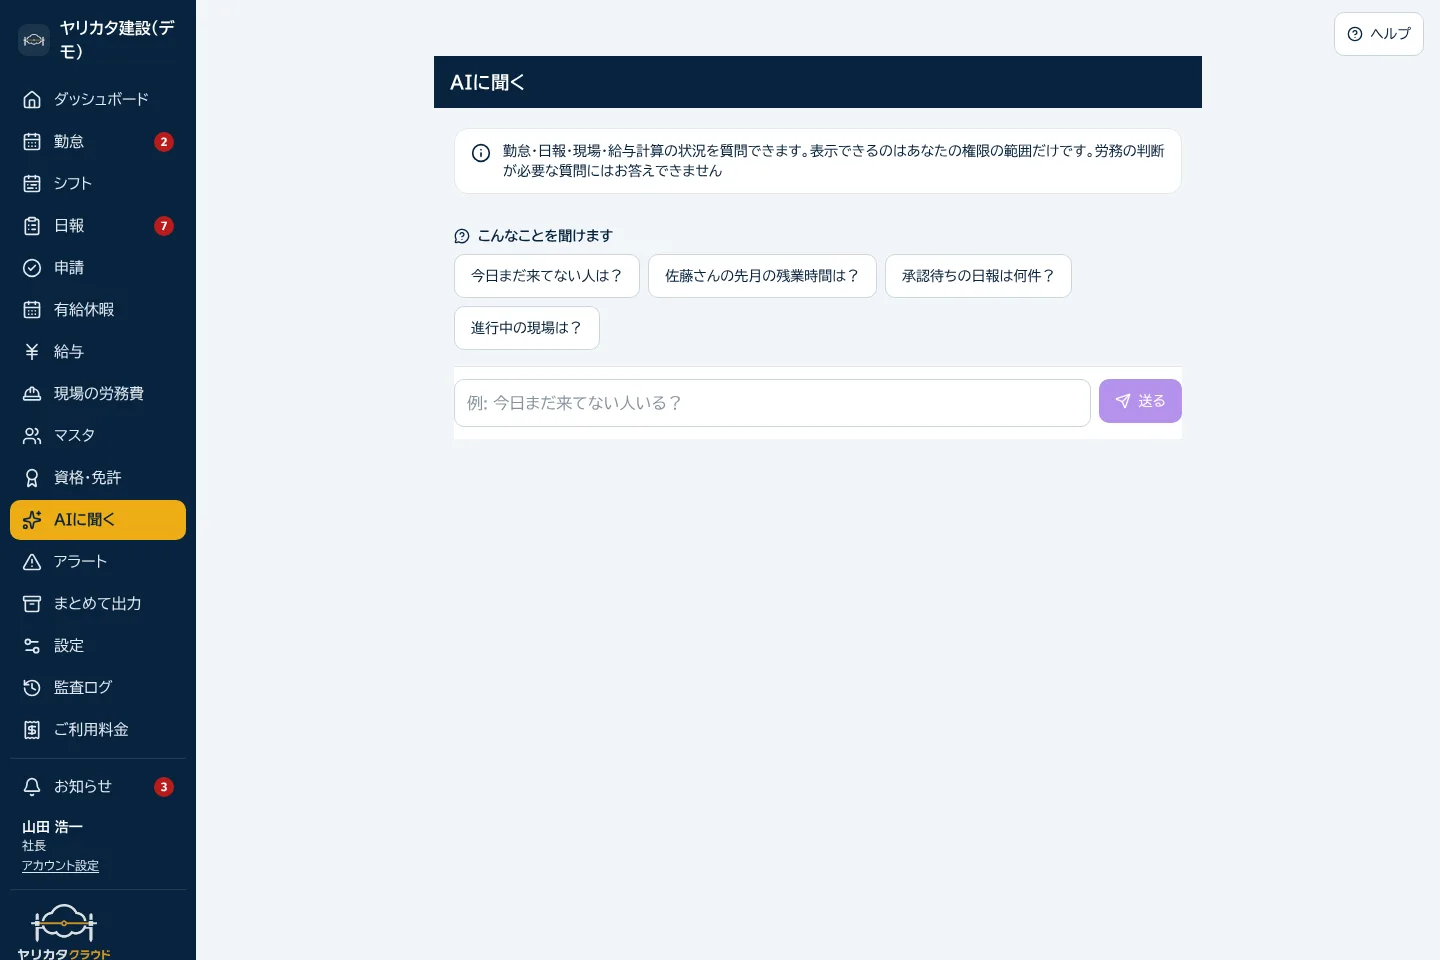The height and width of the screenshot is (960, 1440).
Task: Click the ヤリカタクラウド logo
Action: pos(64,932)
